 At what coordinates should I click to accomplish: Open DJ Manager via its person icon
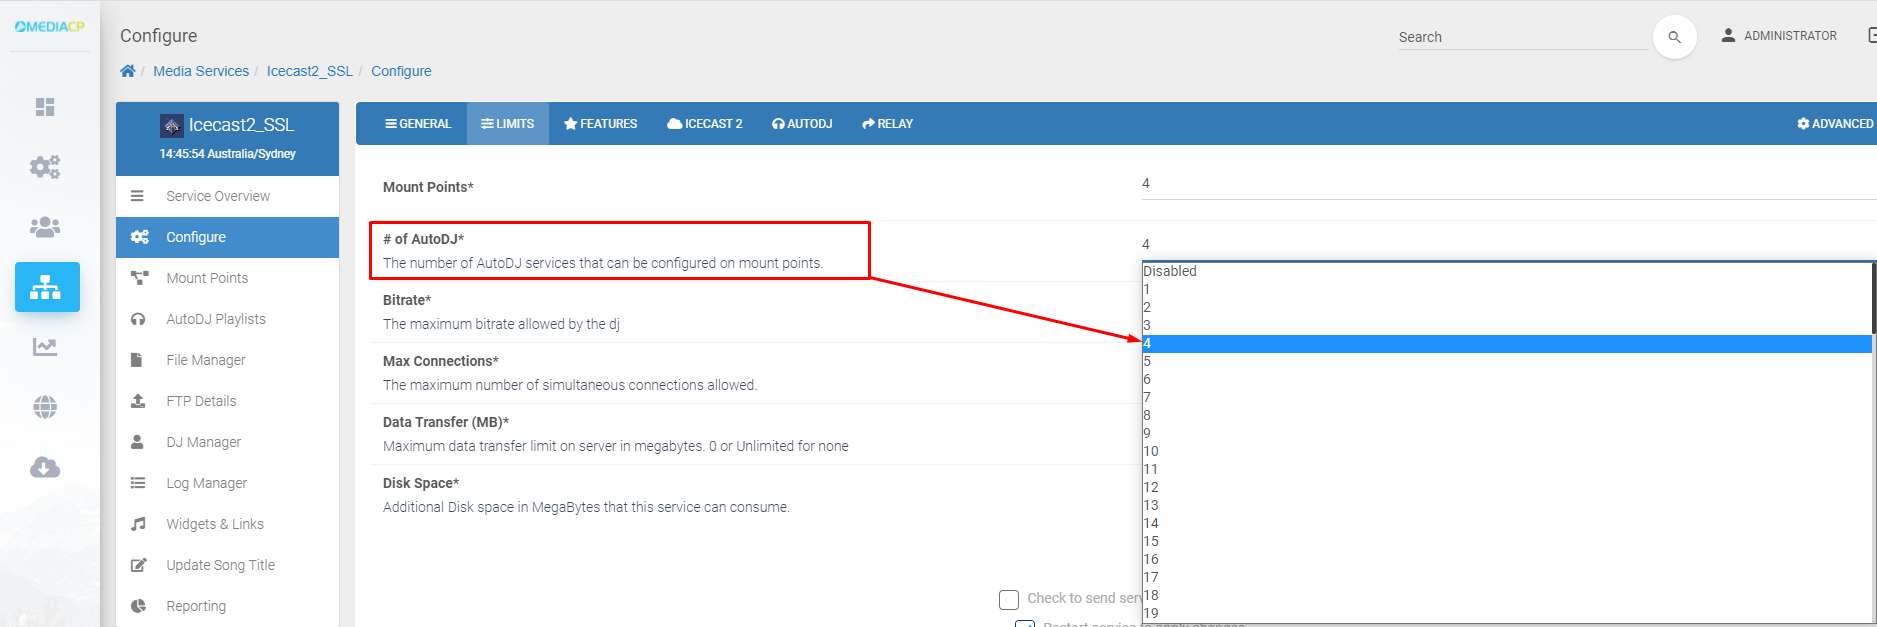pos(137,442)
